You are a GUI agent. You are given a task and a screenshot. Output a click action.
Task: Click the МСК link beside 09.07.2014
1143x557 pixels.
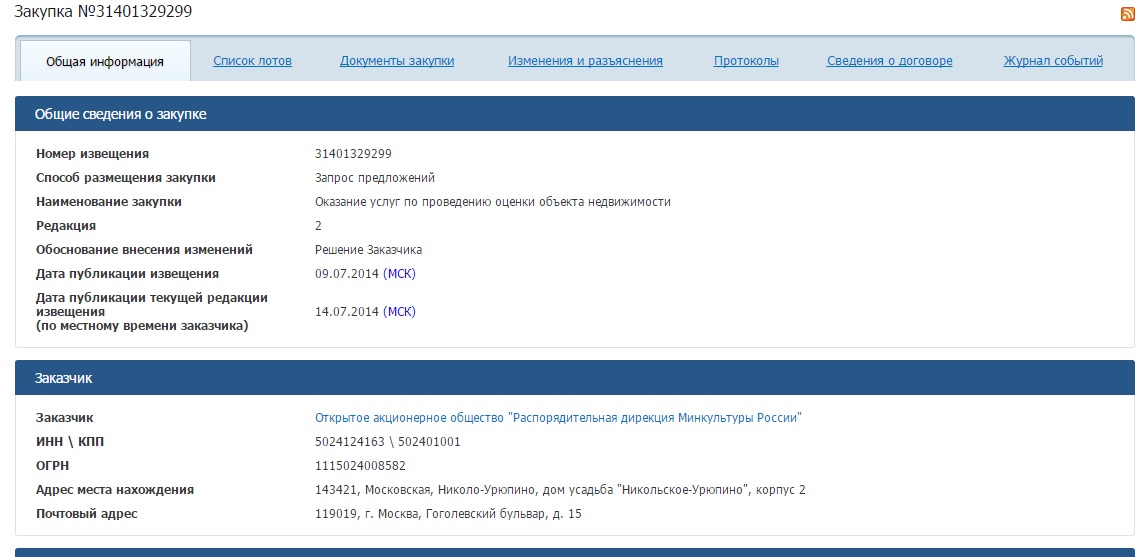(399, 274)
